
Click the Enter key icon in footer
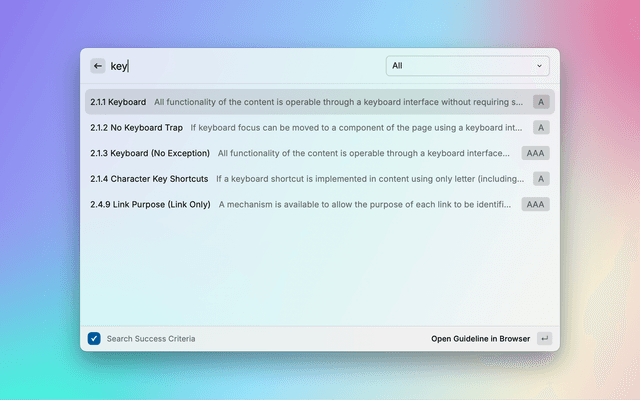(544, 339)
